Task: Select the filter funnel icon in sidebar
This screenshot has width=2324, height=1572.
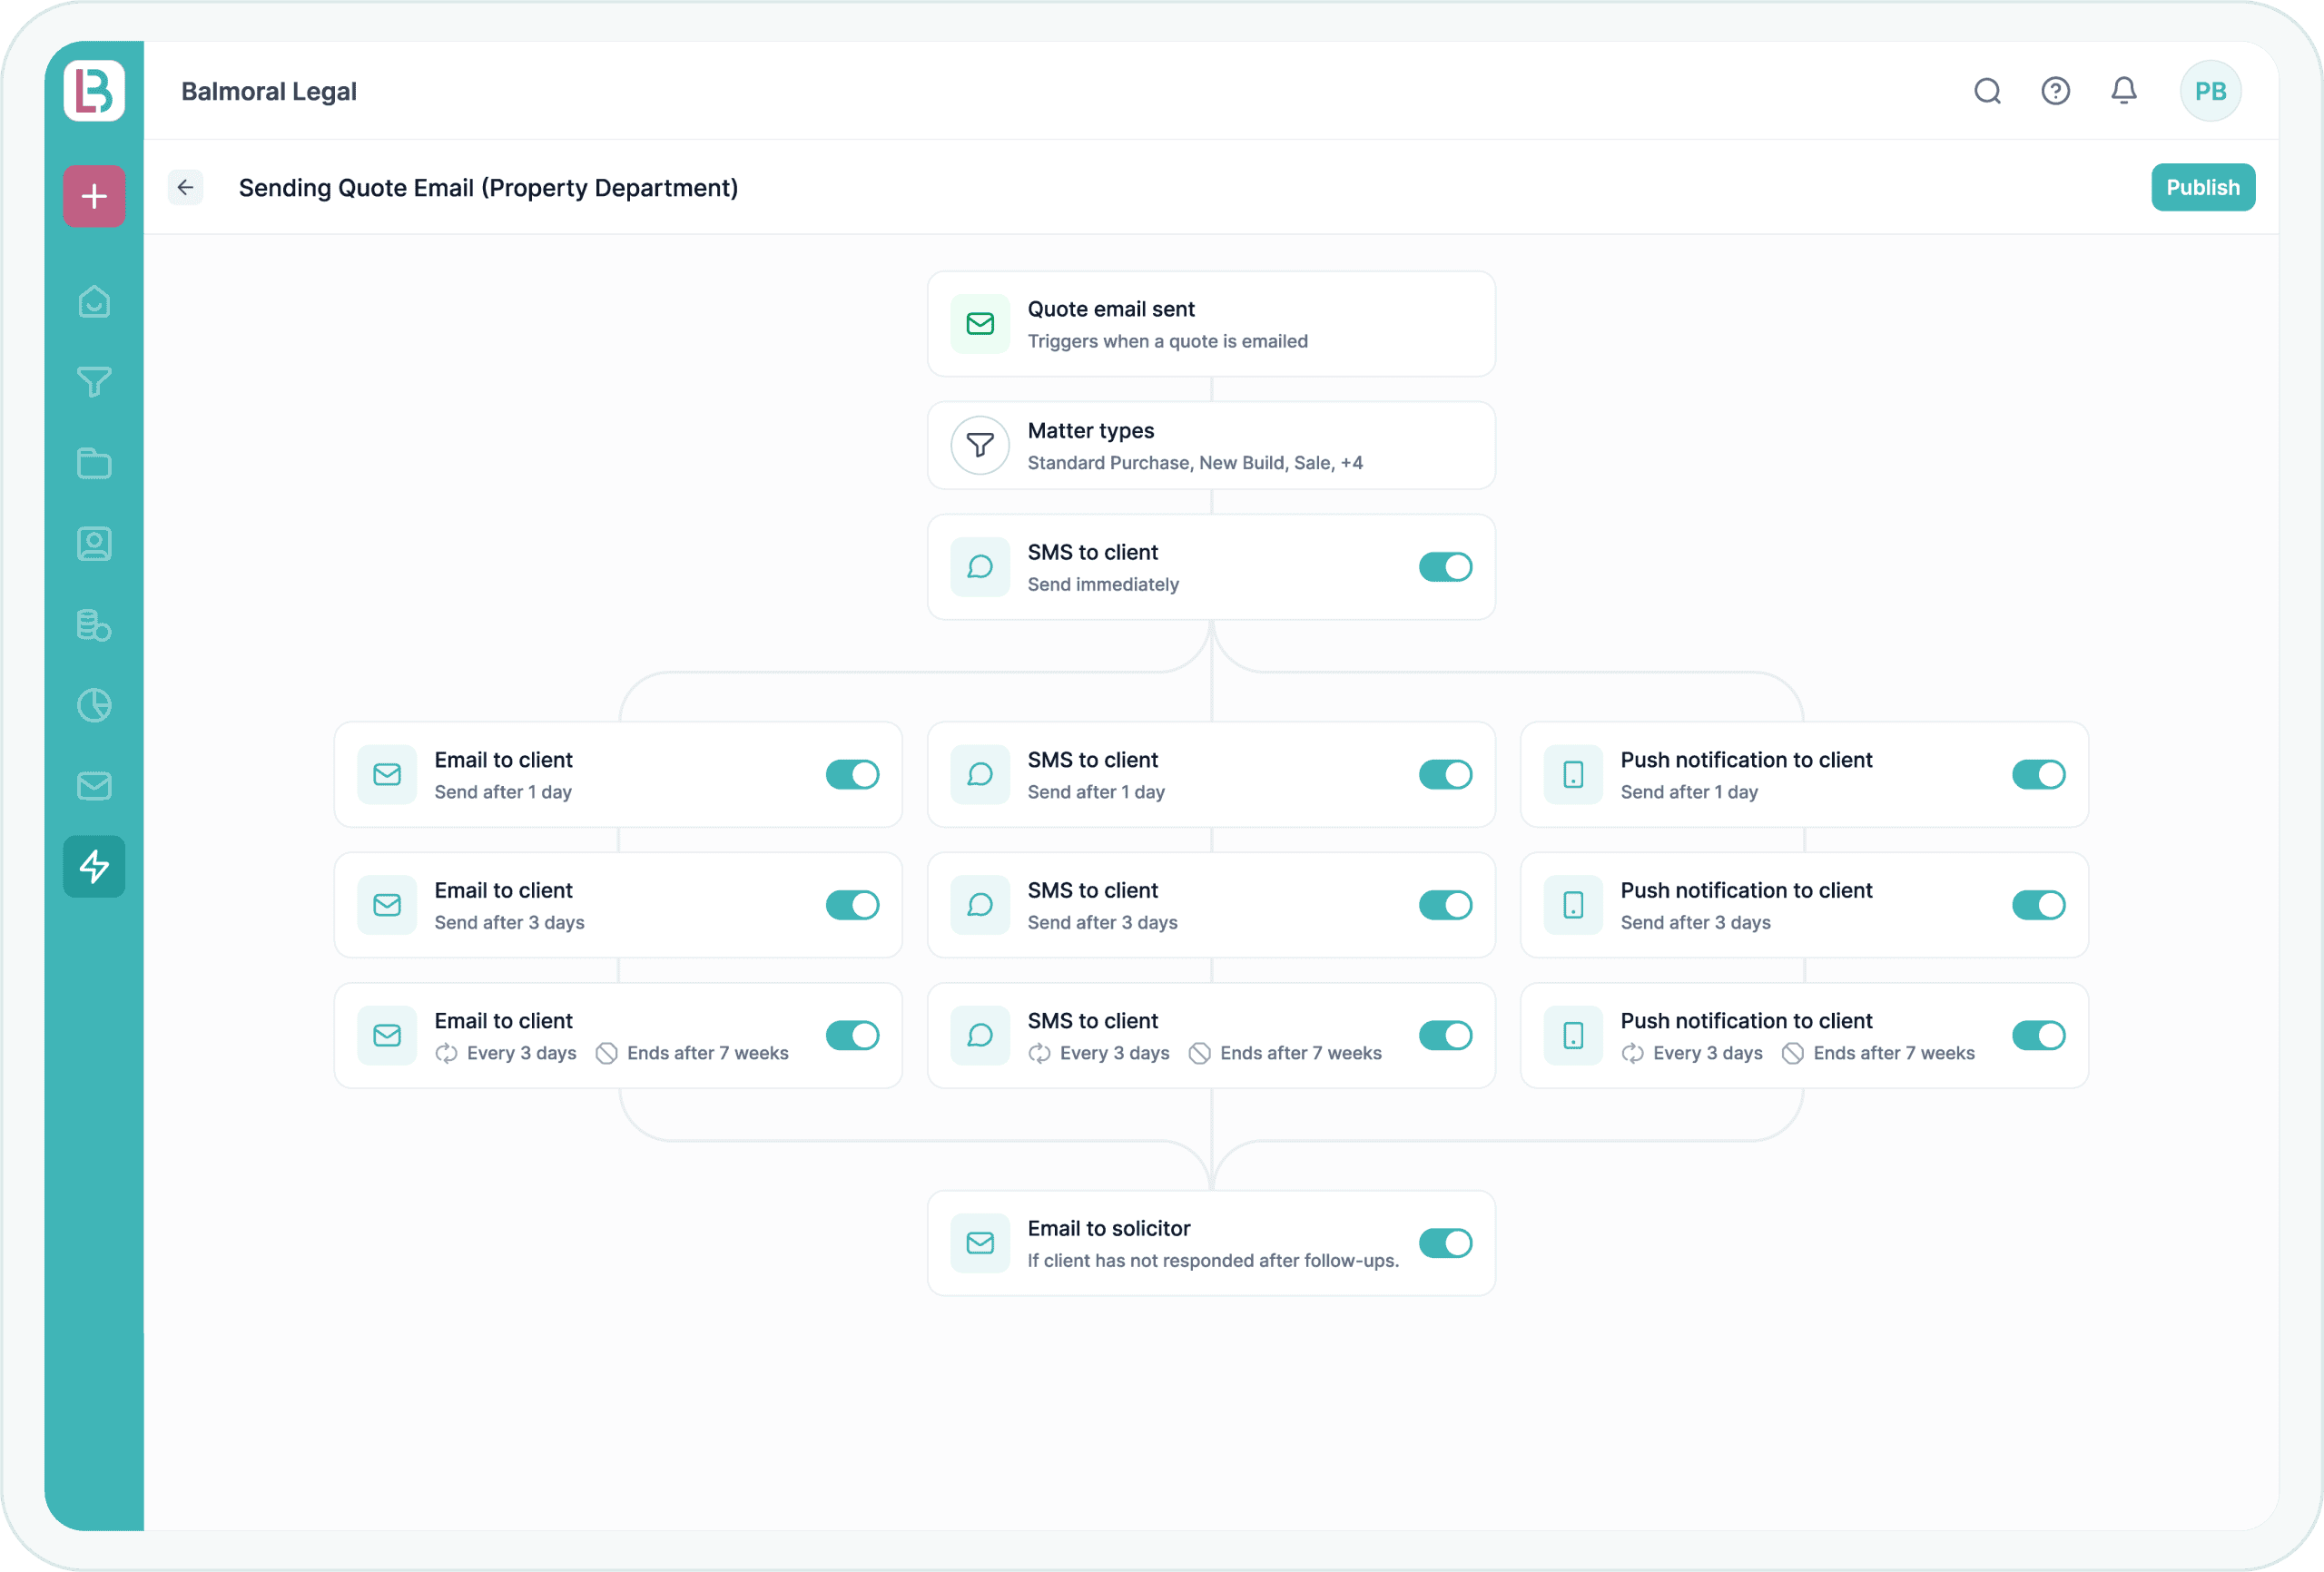Action: [93, 382]
